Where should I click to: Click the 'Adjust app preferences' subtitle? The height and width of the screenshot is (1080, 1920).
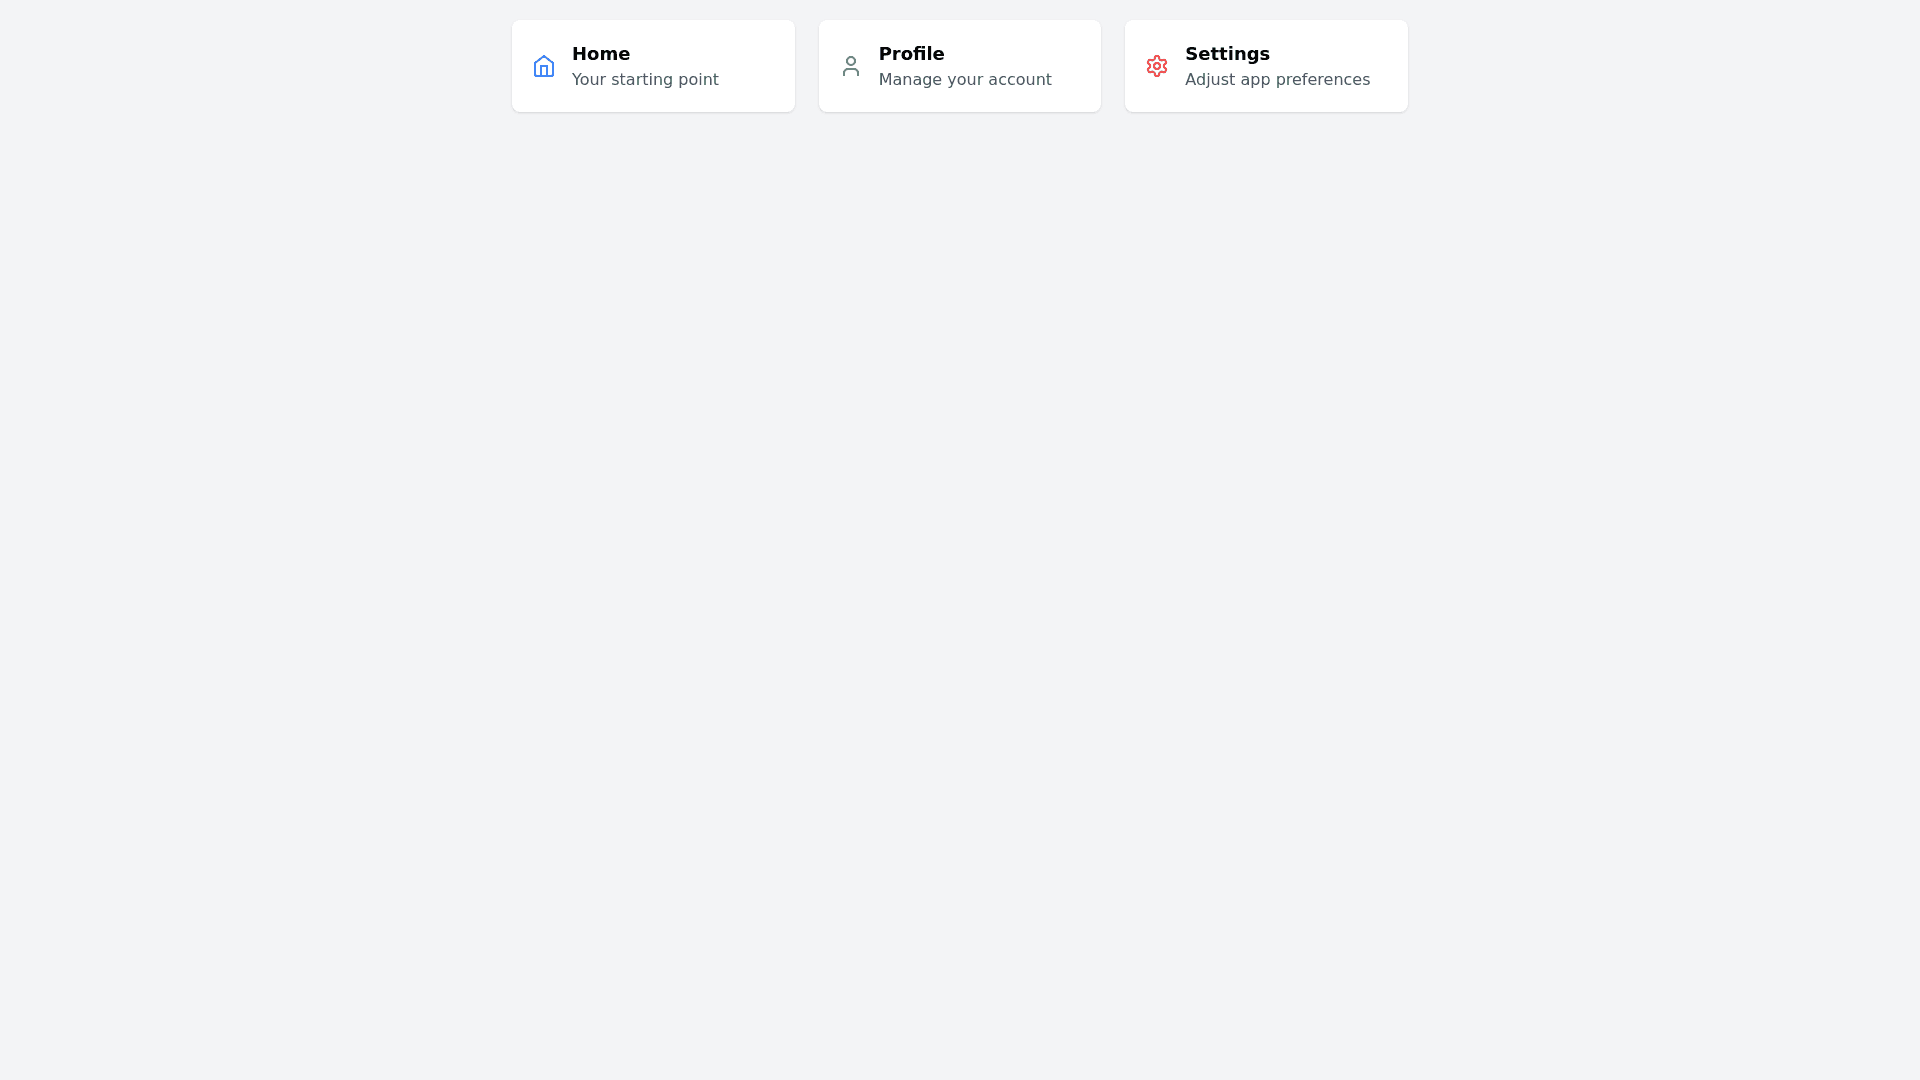(1277, 79)
